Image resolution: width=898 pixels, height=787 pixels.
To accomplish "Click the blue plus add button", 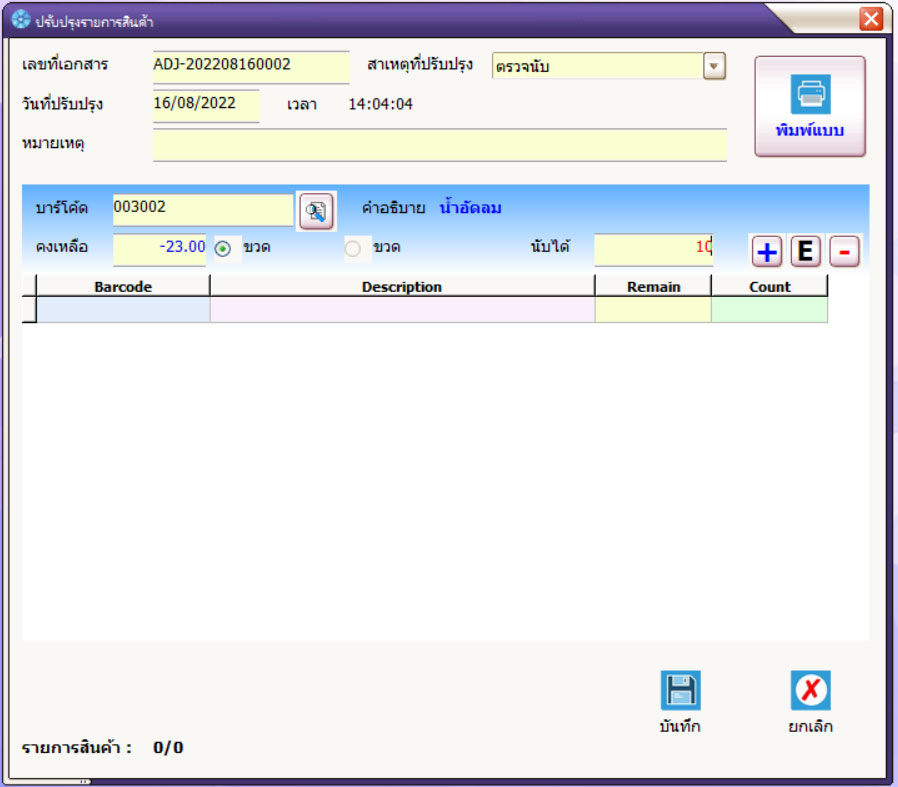I will pyautogui.click(x=767, y=252).
